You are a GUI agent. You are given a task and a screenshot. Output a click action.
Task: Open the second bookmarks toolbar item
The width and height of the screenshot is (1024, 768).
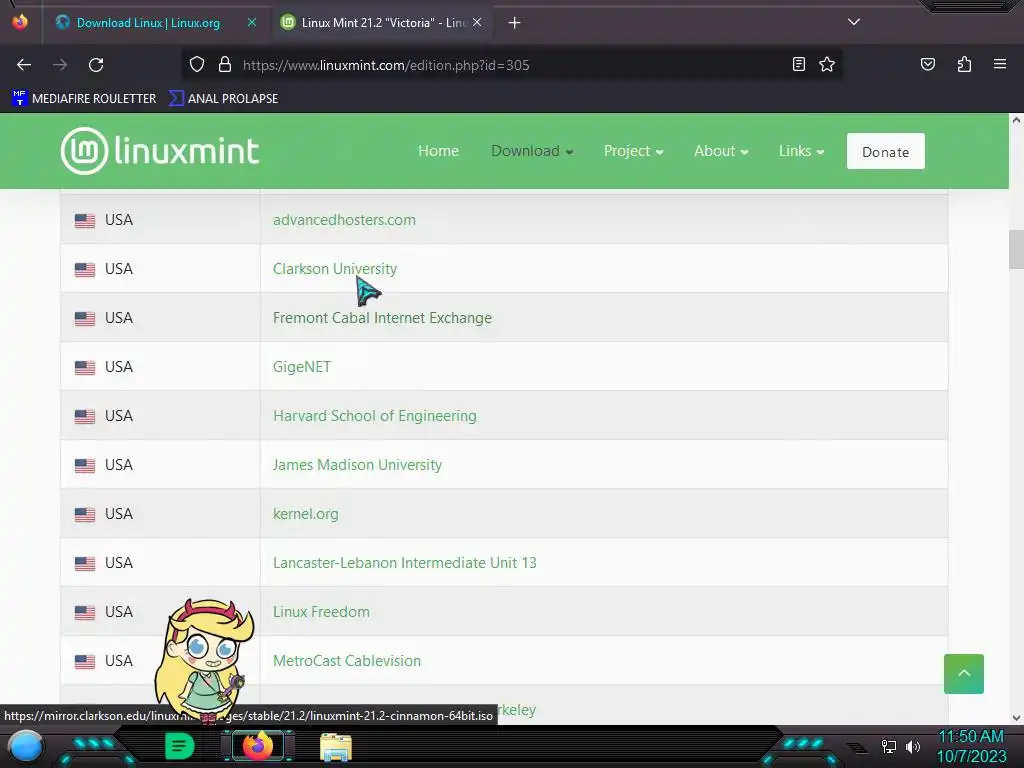223,99
